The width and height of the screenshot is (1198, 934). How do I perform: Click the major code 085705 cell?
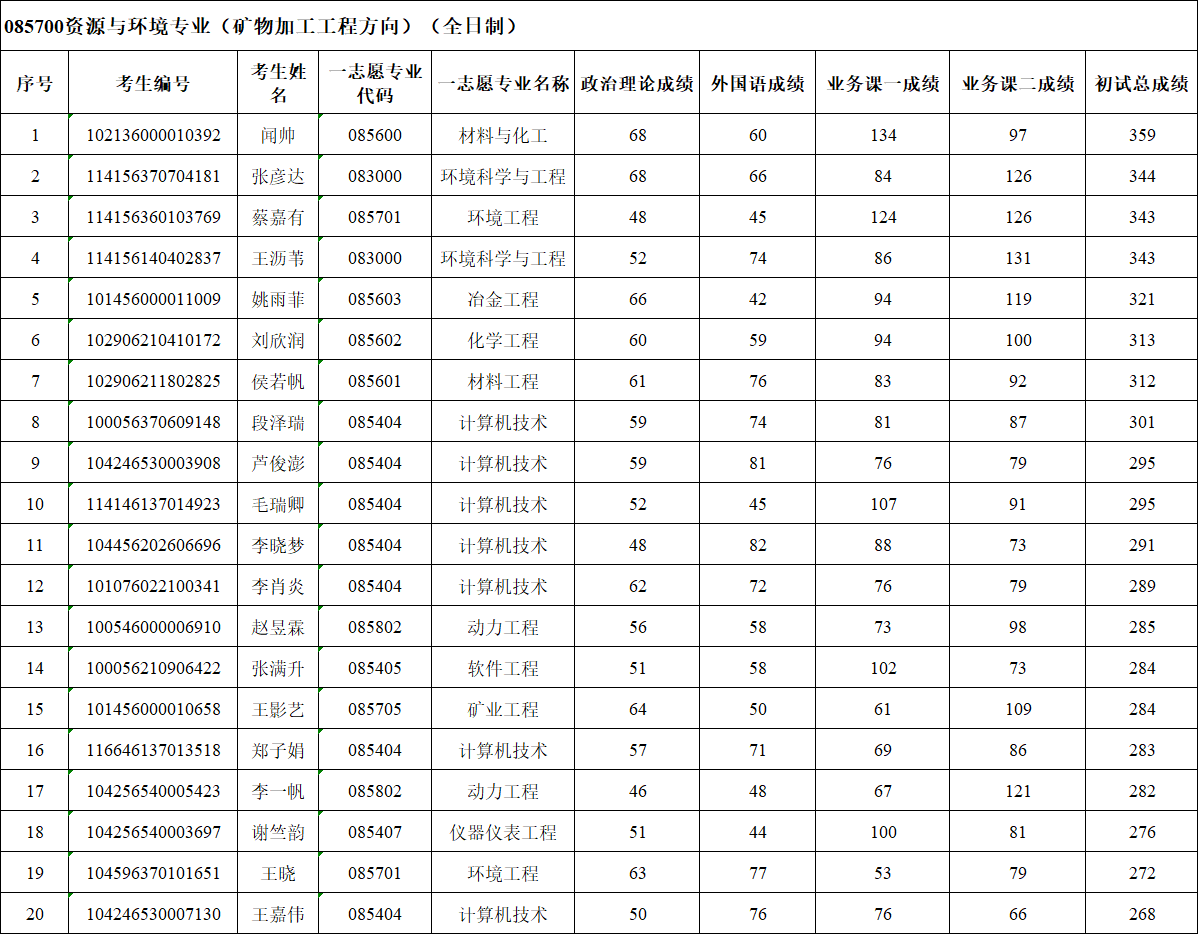375,709
